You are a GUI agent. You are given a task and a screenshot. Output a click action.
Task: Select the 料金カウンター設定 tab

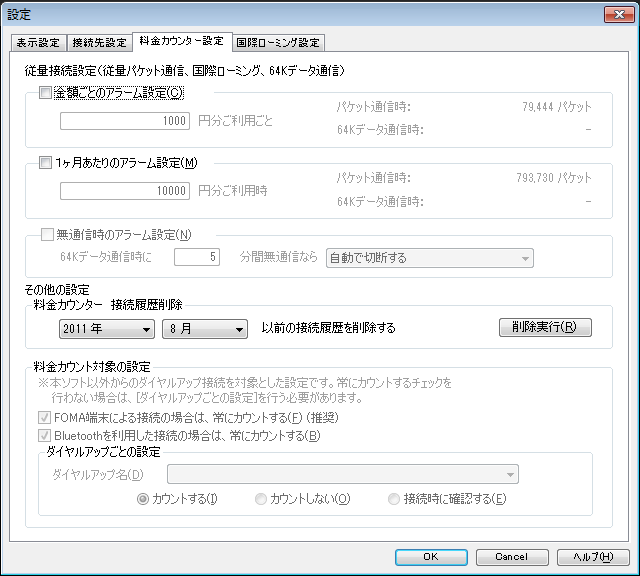click(x=179, y=42)
